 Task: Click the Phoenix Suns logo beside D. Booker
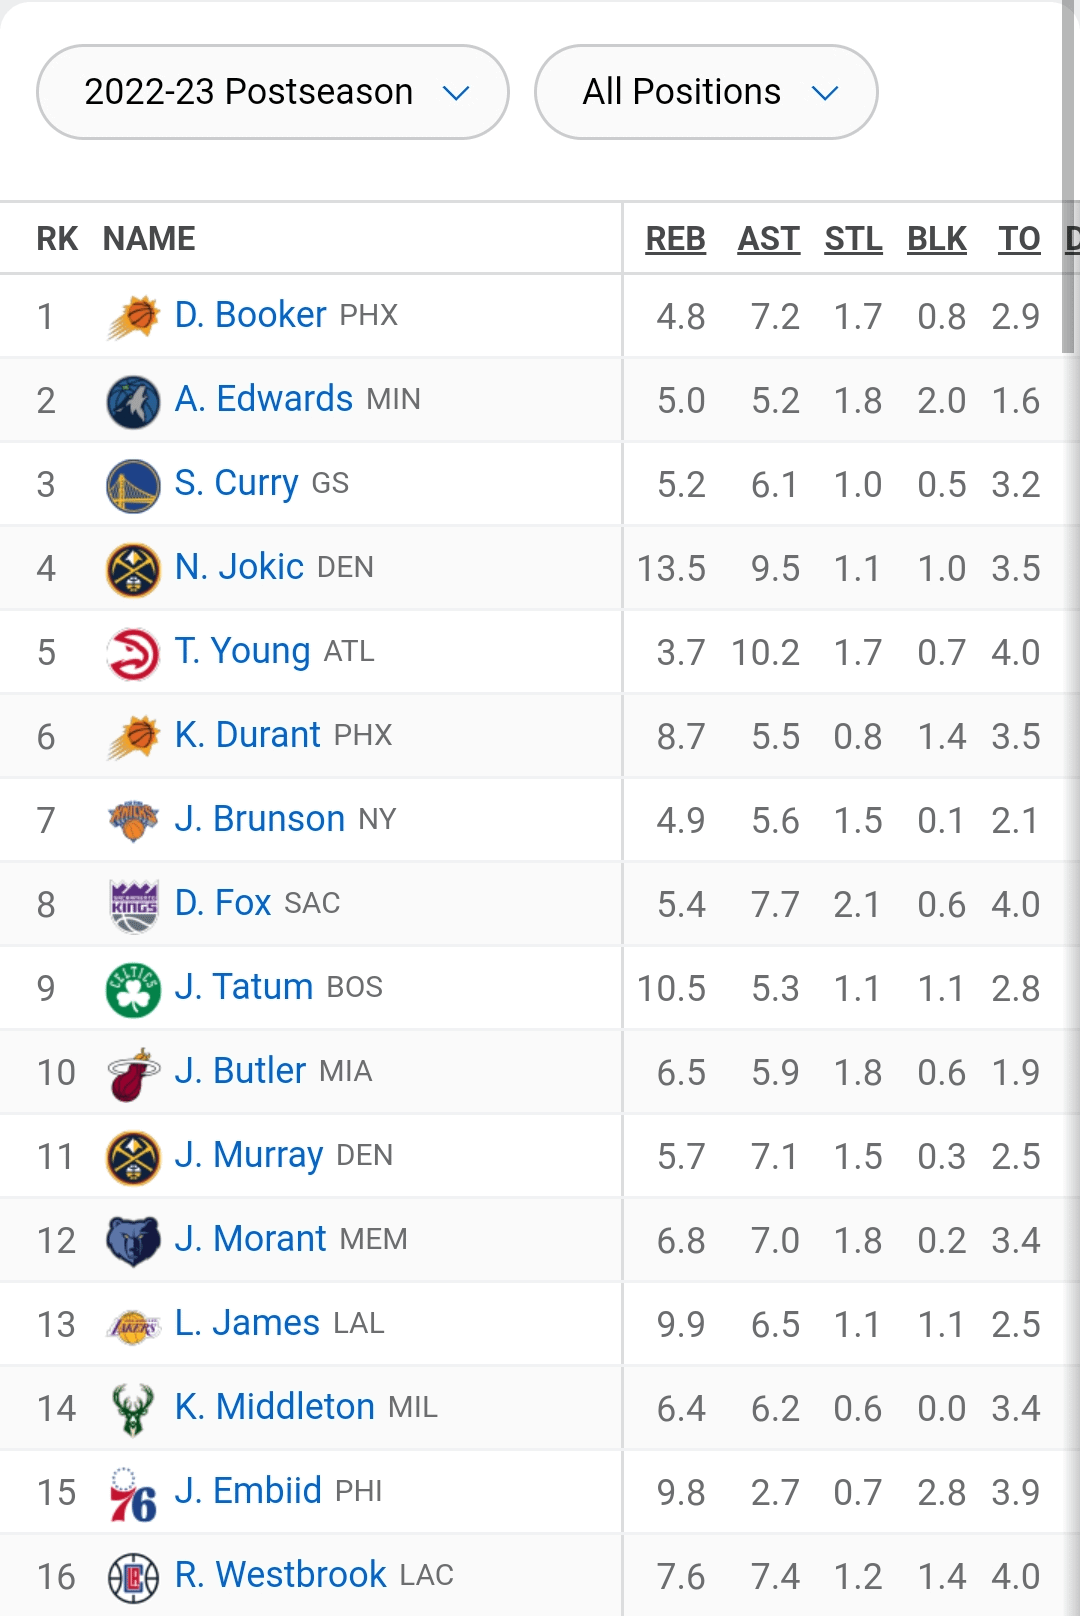pyautogui.click(x=133, y=317)
